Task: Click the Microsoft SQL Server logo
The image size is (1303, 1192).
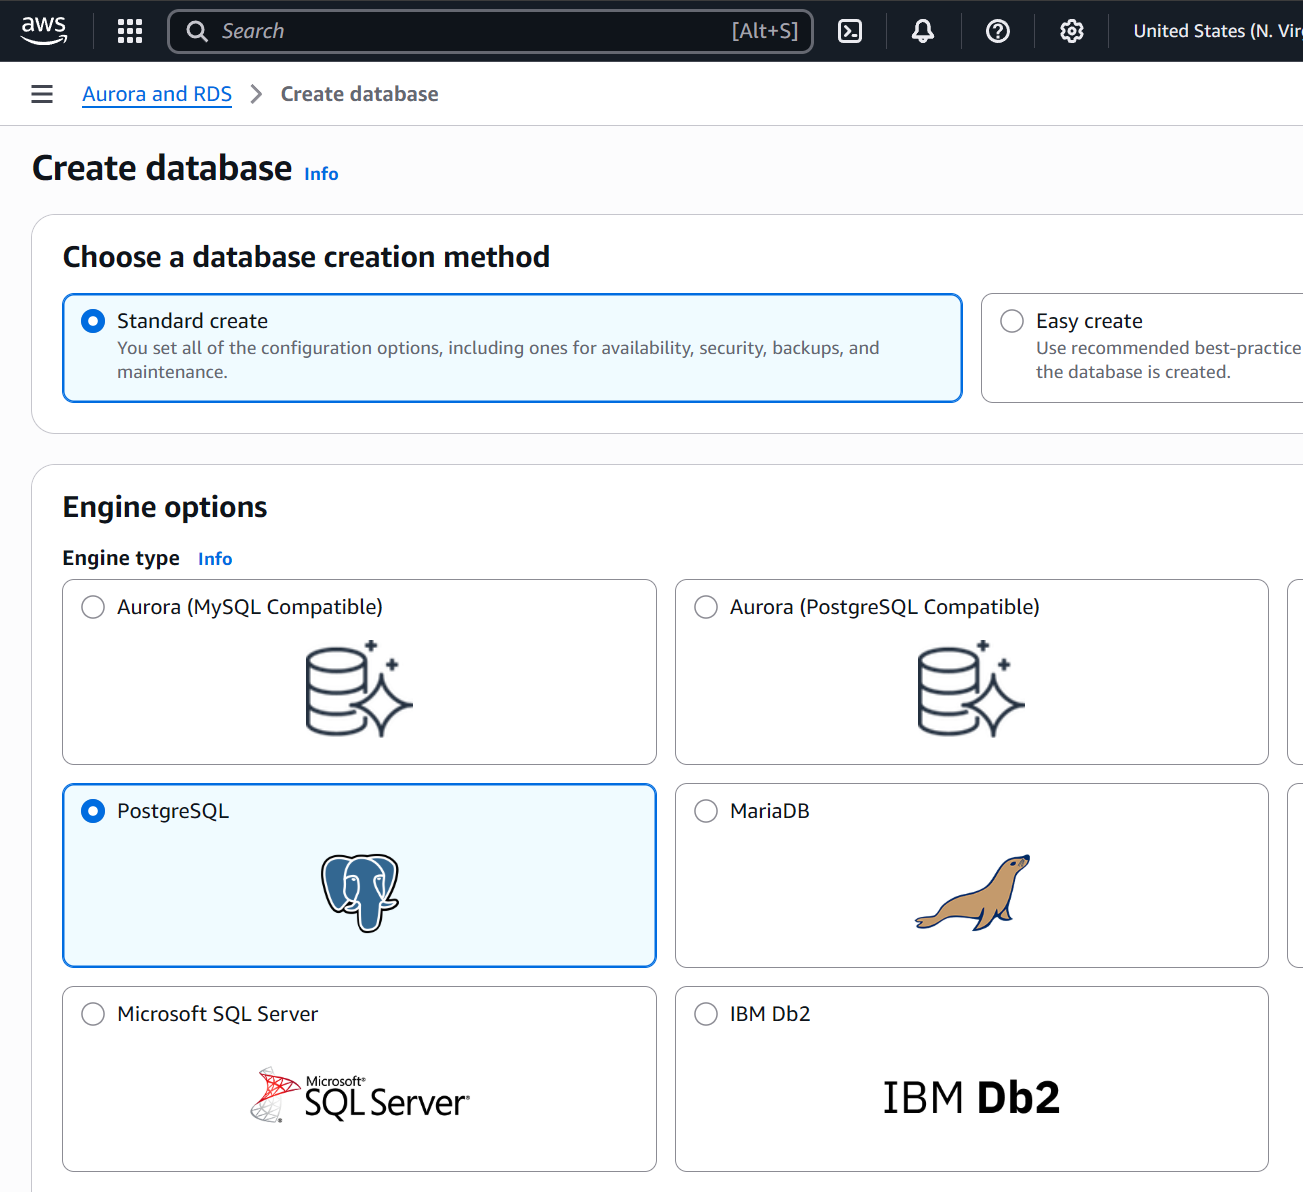Action: 360,1096
